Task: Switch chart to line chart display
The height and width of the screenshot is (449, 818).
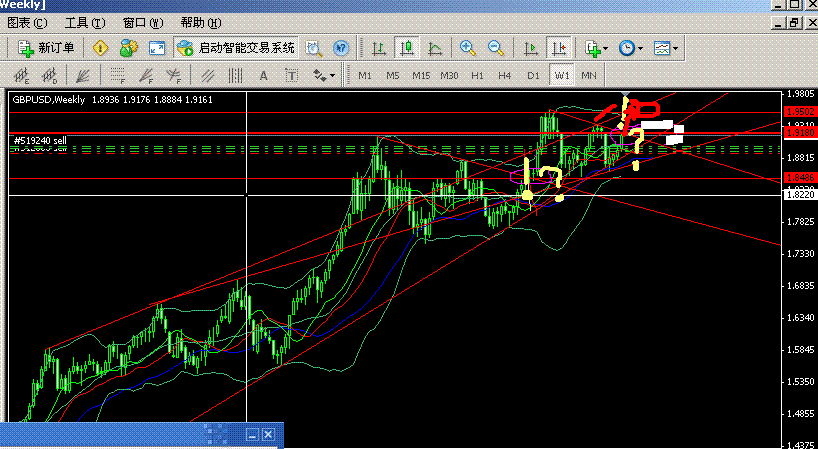Action: tap(434, 48)
